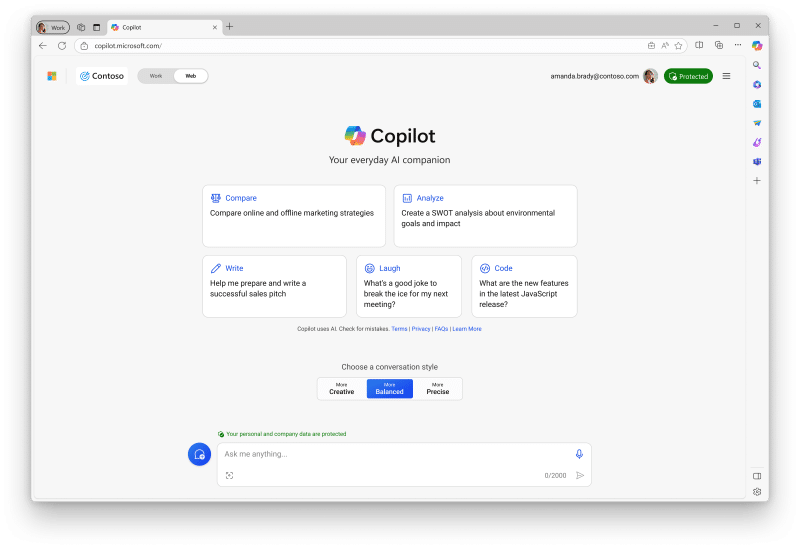This screenshot has height=548, width=800.
Task: Click 'Your personal and company data are protected' text
Action: point(286,434)
